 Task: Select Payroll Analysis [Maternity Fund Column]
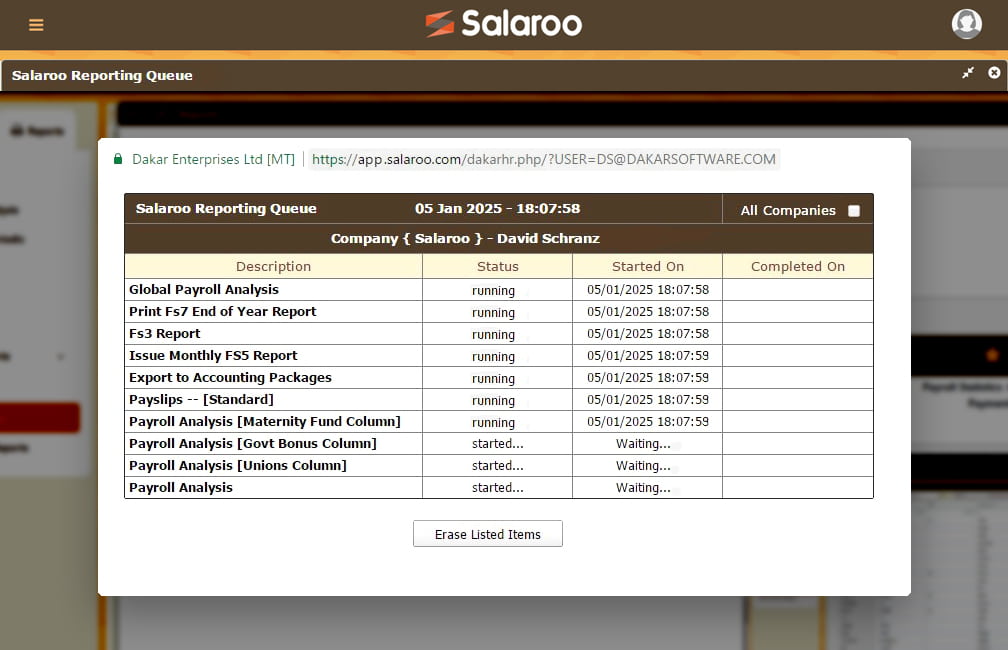(499, 422)
